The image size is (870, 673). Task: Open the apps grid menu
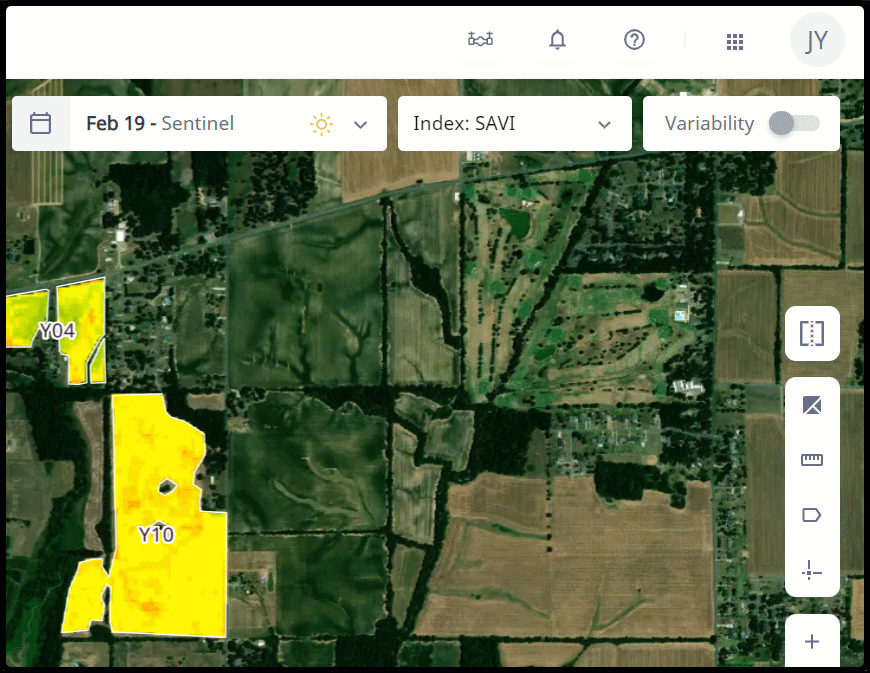[735, 41]
